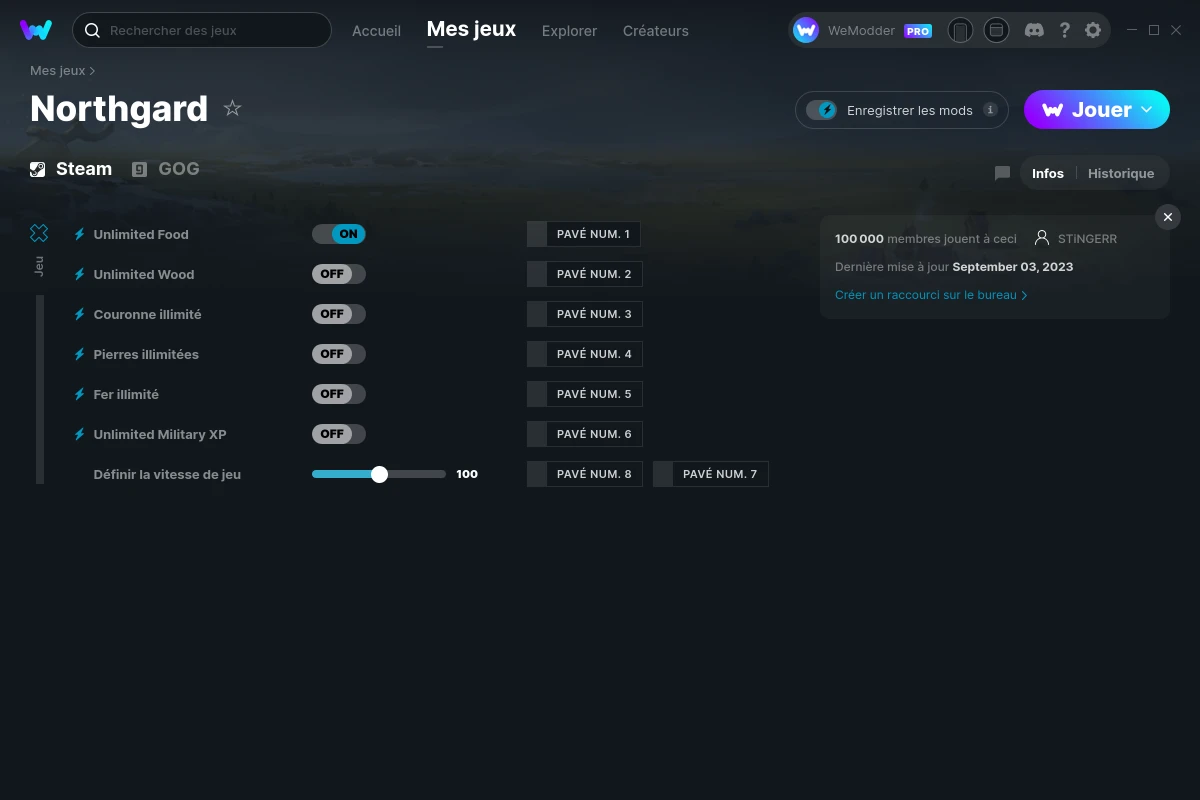Toggle Enregistrer les mods switch

point(822,110)
